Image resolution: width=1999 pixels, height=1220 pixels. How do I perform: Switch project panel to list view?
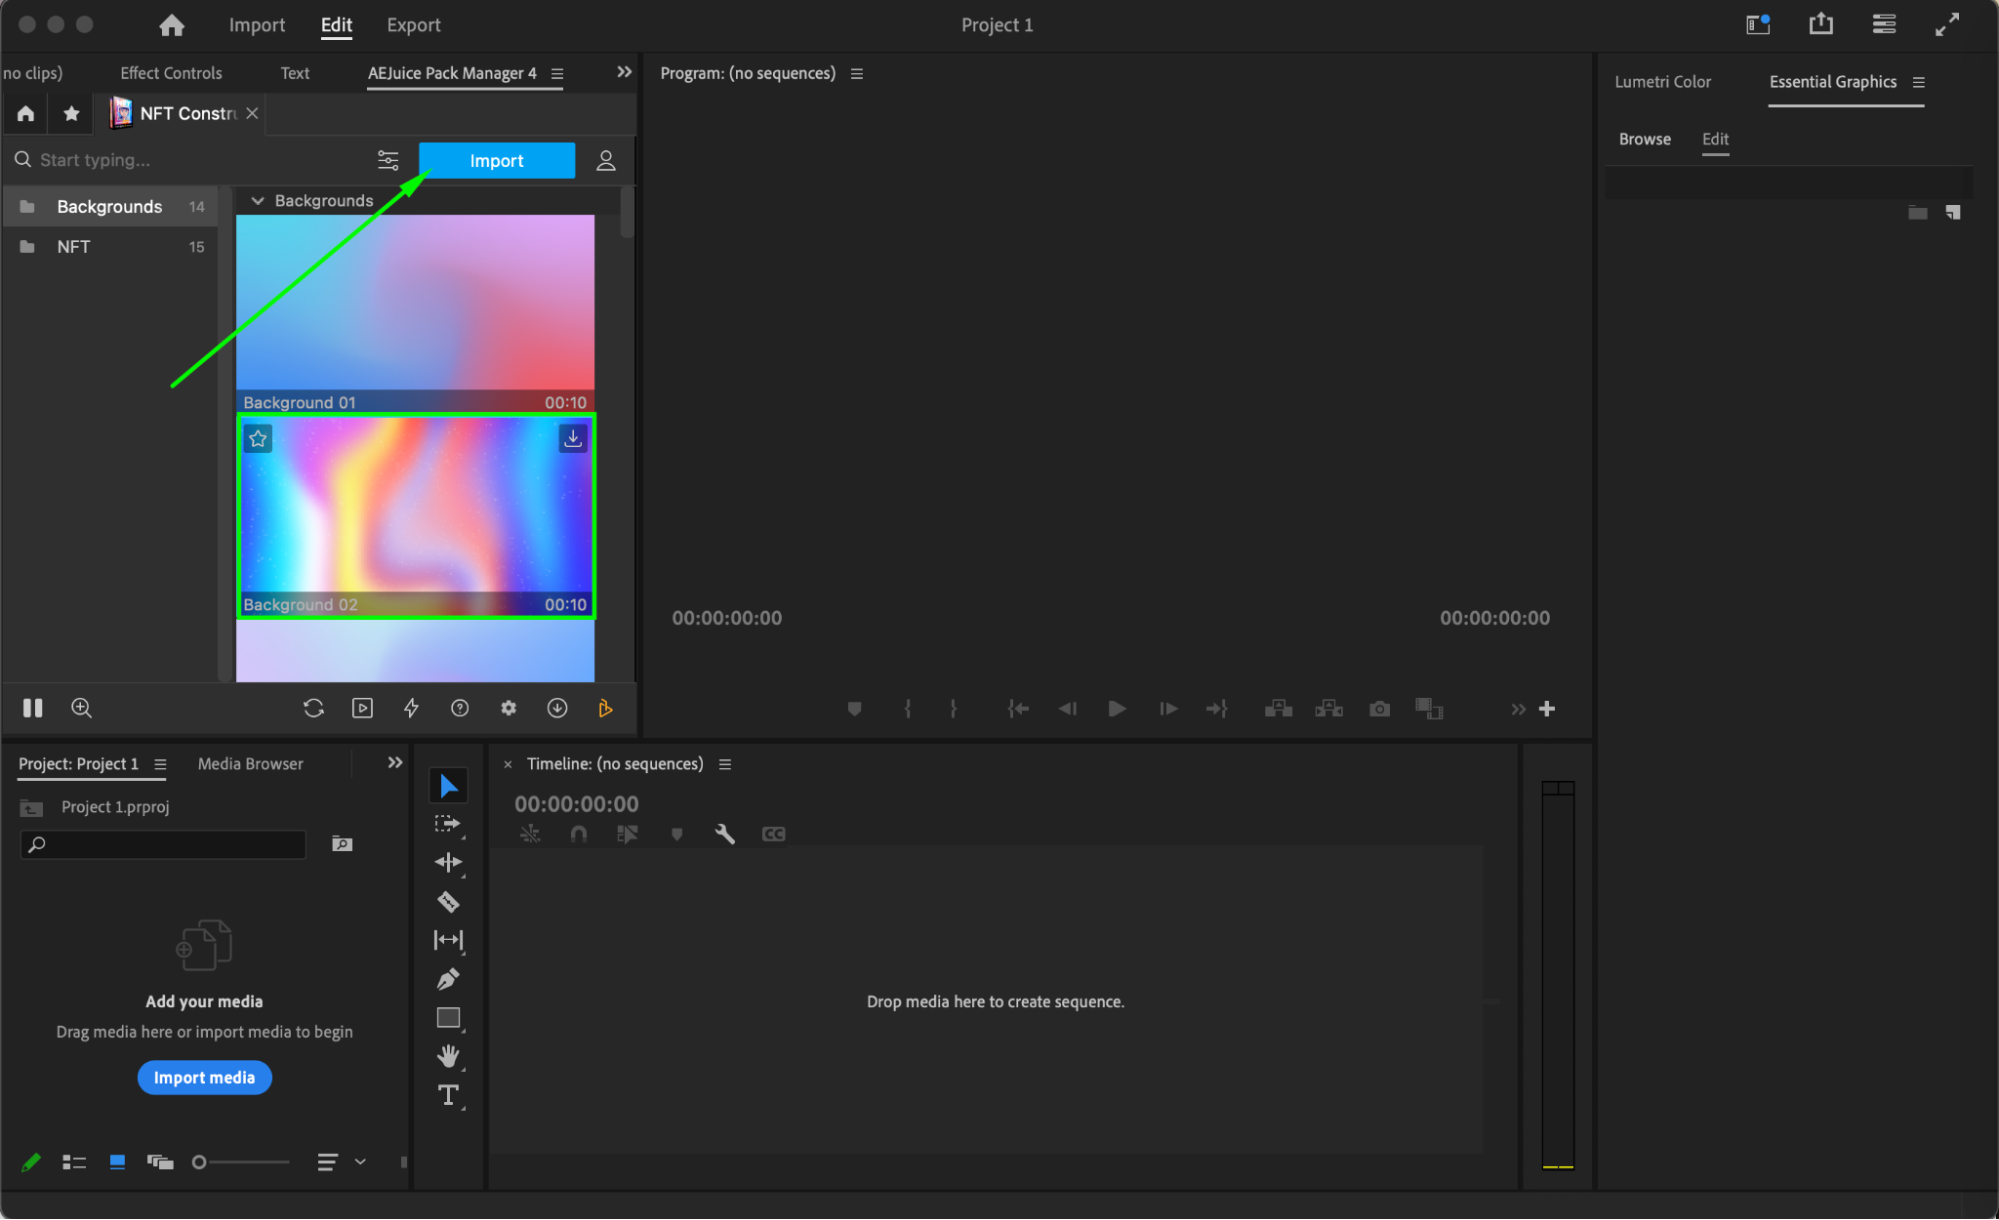[74, 1162]
